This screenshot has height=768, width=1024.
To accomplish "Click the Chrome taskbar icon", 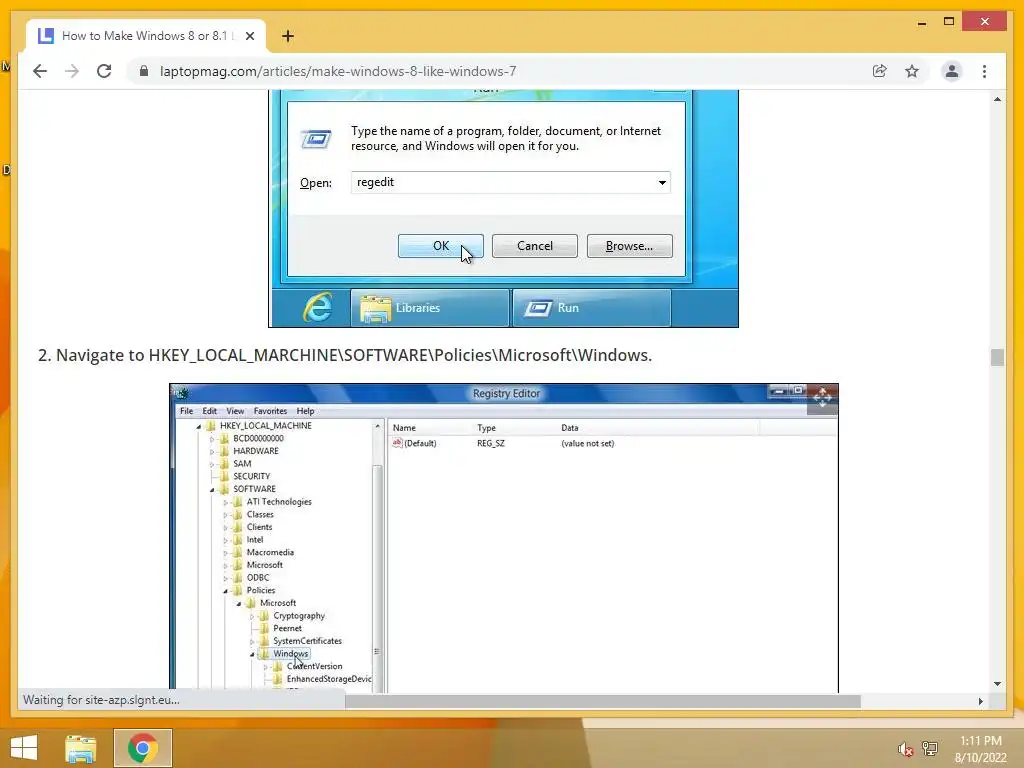I will 143,748.
